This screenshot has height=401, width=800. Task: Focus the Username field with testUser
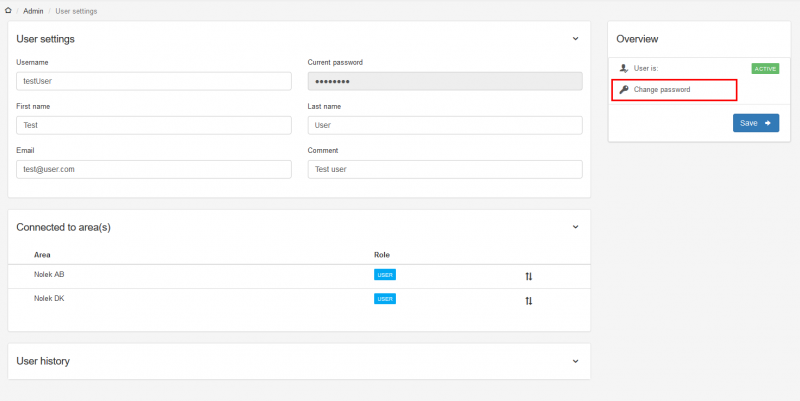point(154,81)
